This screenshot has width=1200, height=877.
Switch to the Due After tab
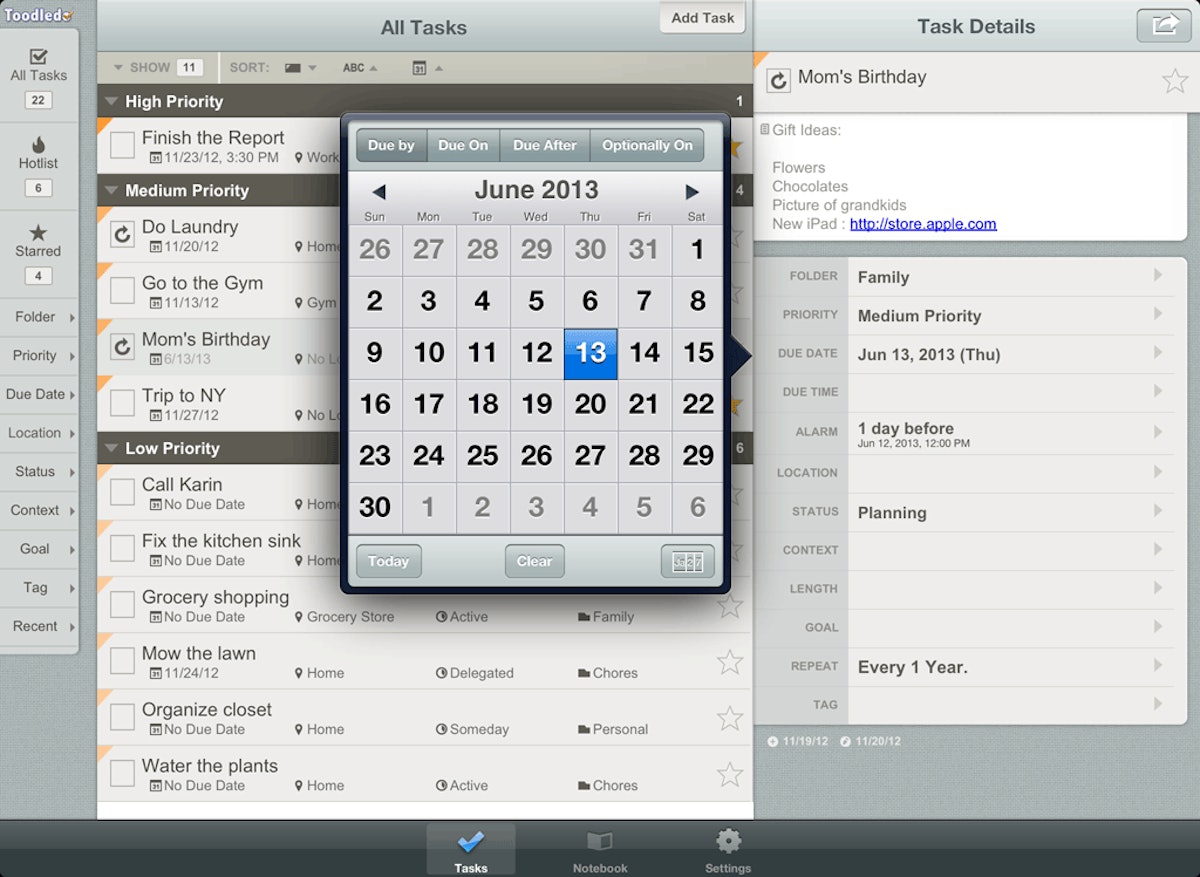tap(544, 144)
